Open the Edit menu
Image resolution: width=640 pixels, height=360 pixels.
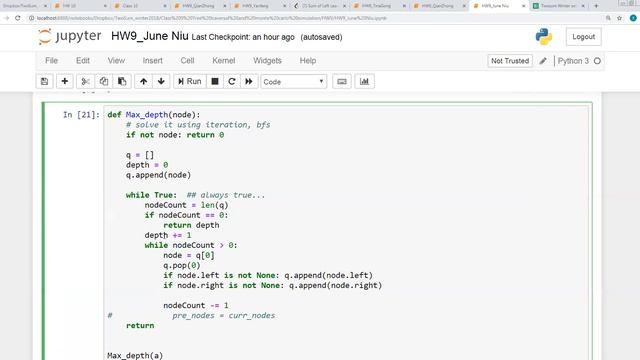coord(82,60)
